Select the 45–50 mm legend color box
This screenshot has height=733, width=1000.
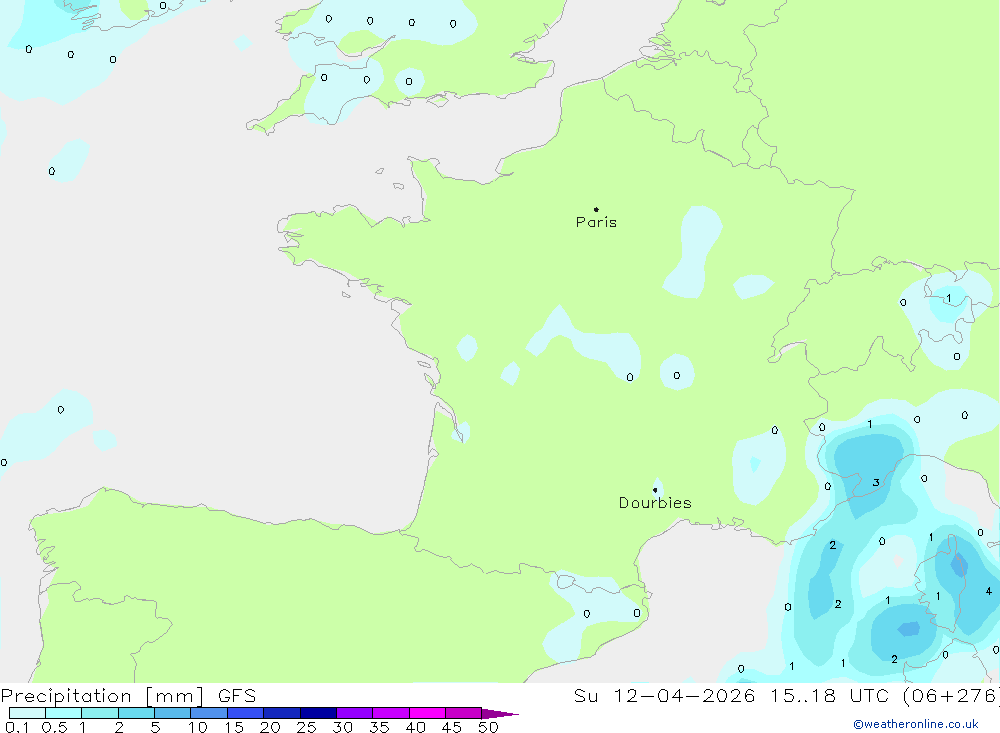tap(463, 713)
